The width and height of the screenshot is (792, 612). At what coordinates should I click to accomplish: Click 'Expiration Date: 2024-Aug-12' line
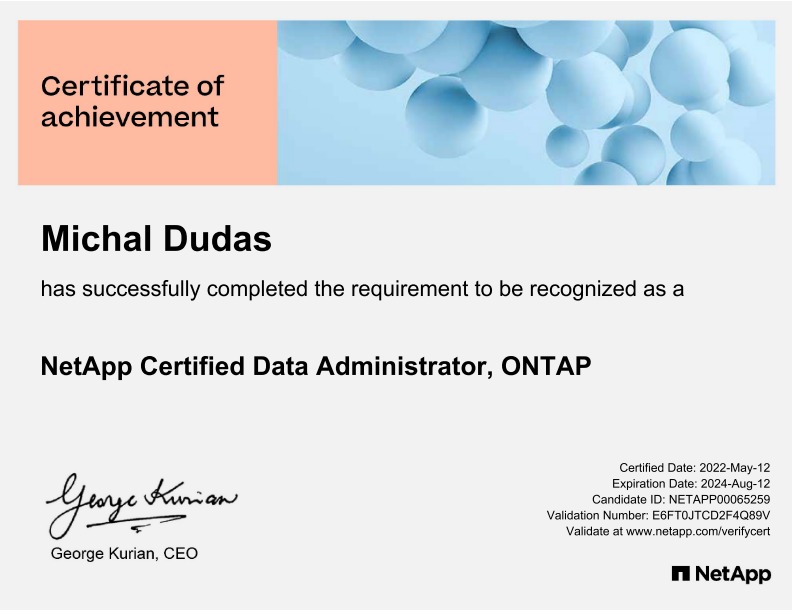pos(691,484)
